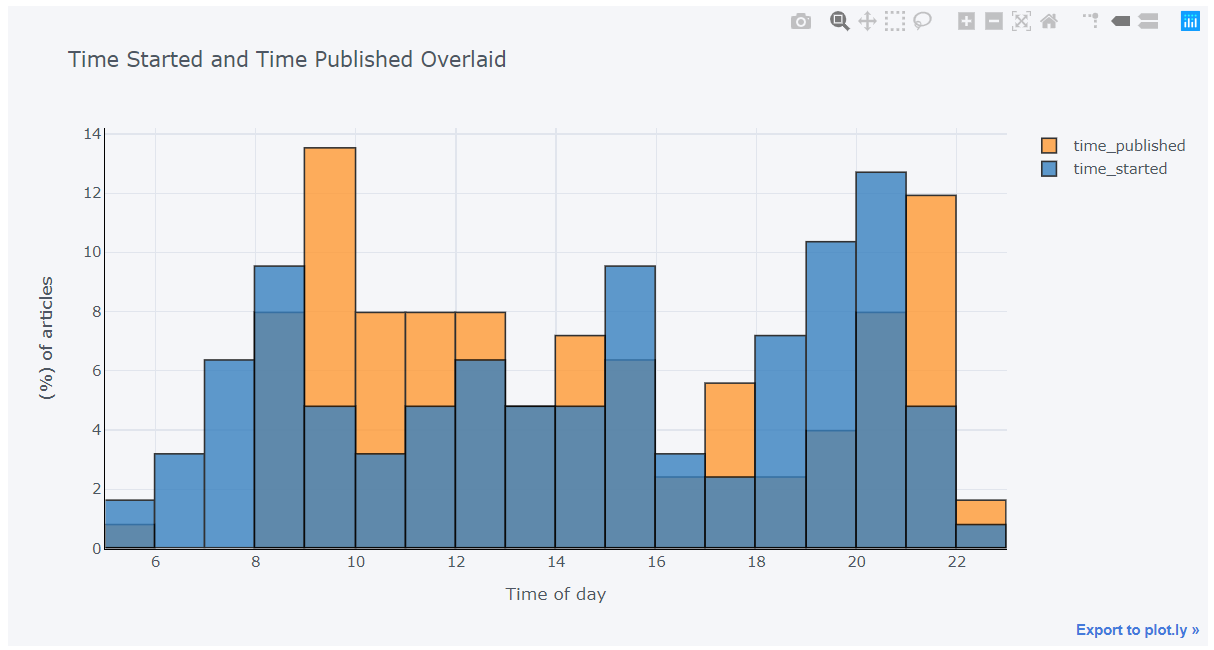Click the 'Time of day' axis title
Screen dimensions: 1214x650
[556, 594]
